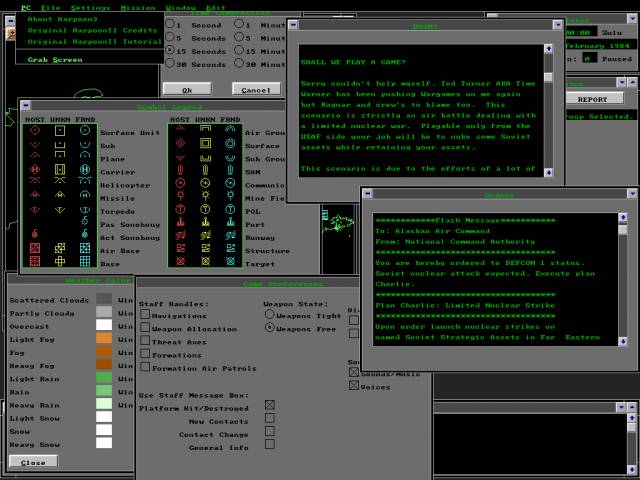Select Weapons Tight radio option
Image resolution: width=640 pixels, height=480 pixels.
click(269, 315)
